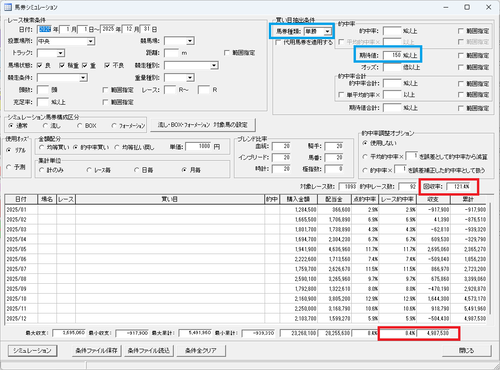Choose 的中率買い amount allocation
The height and width of the screenshot is (370, 500).
click(75, 147)
